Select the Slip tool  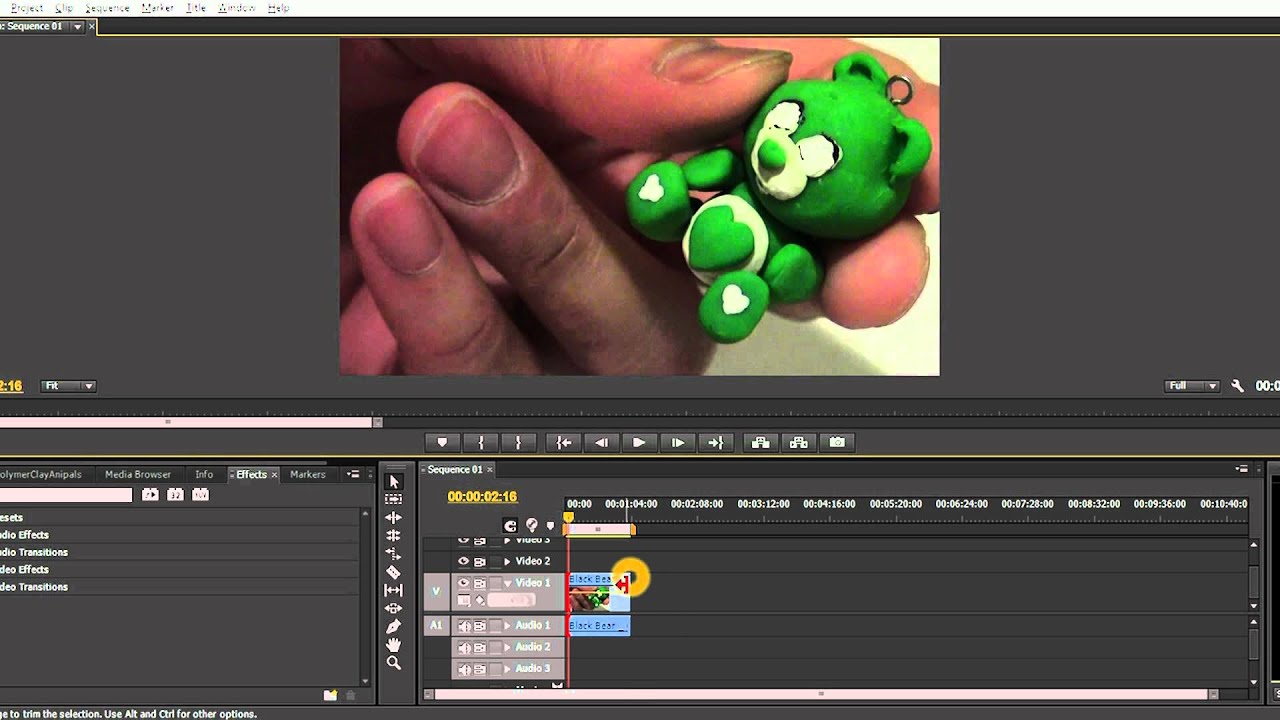pos(393,590)
